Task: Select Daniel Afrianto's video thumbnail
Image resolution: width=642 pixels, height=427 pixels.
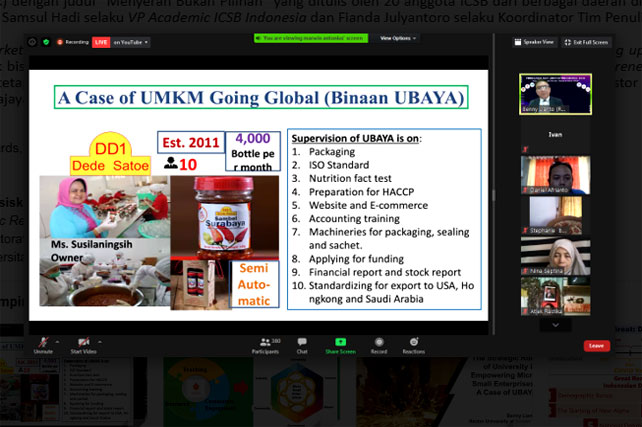Action: coord(555,175)
